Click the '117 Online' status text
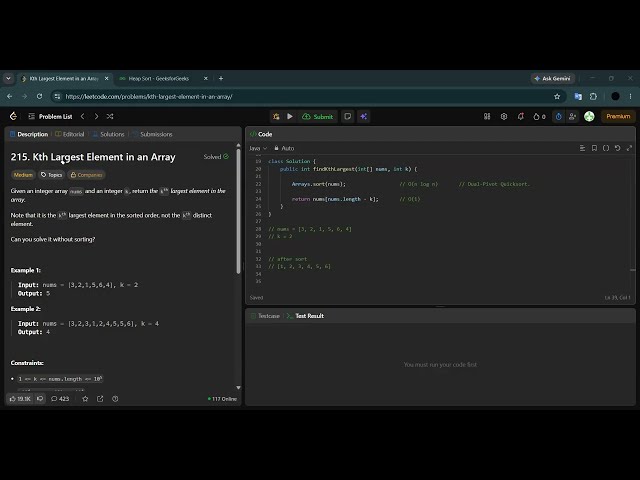The image size is (640, 480). [x=222, y=399]
